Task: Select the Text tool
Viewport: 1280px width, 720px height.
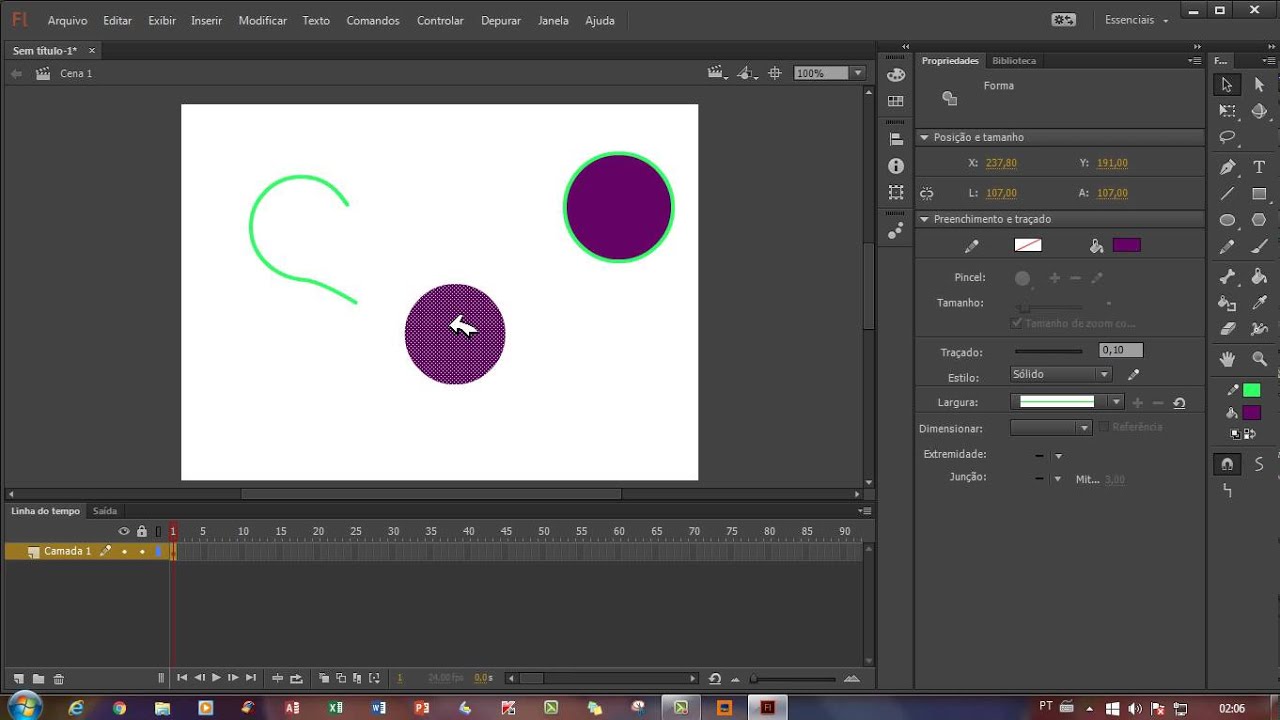Action: click(x=1259, y=167)
